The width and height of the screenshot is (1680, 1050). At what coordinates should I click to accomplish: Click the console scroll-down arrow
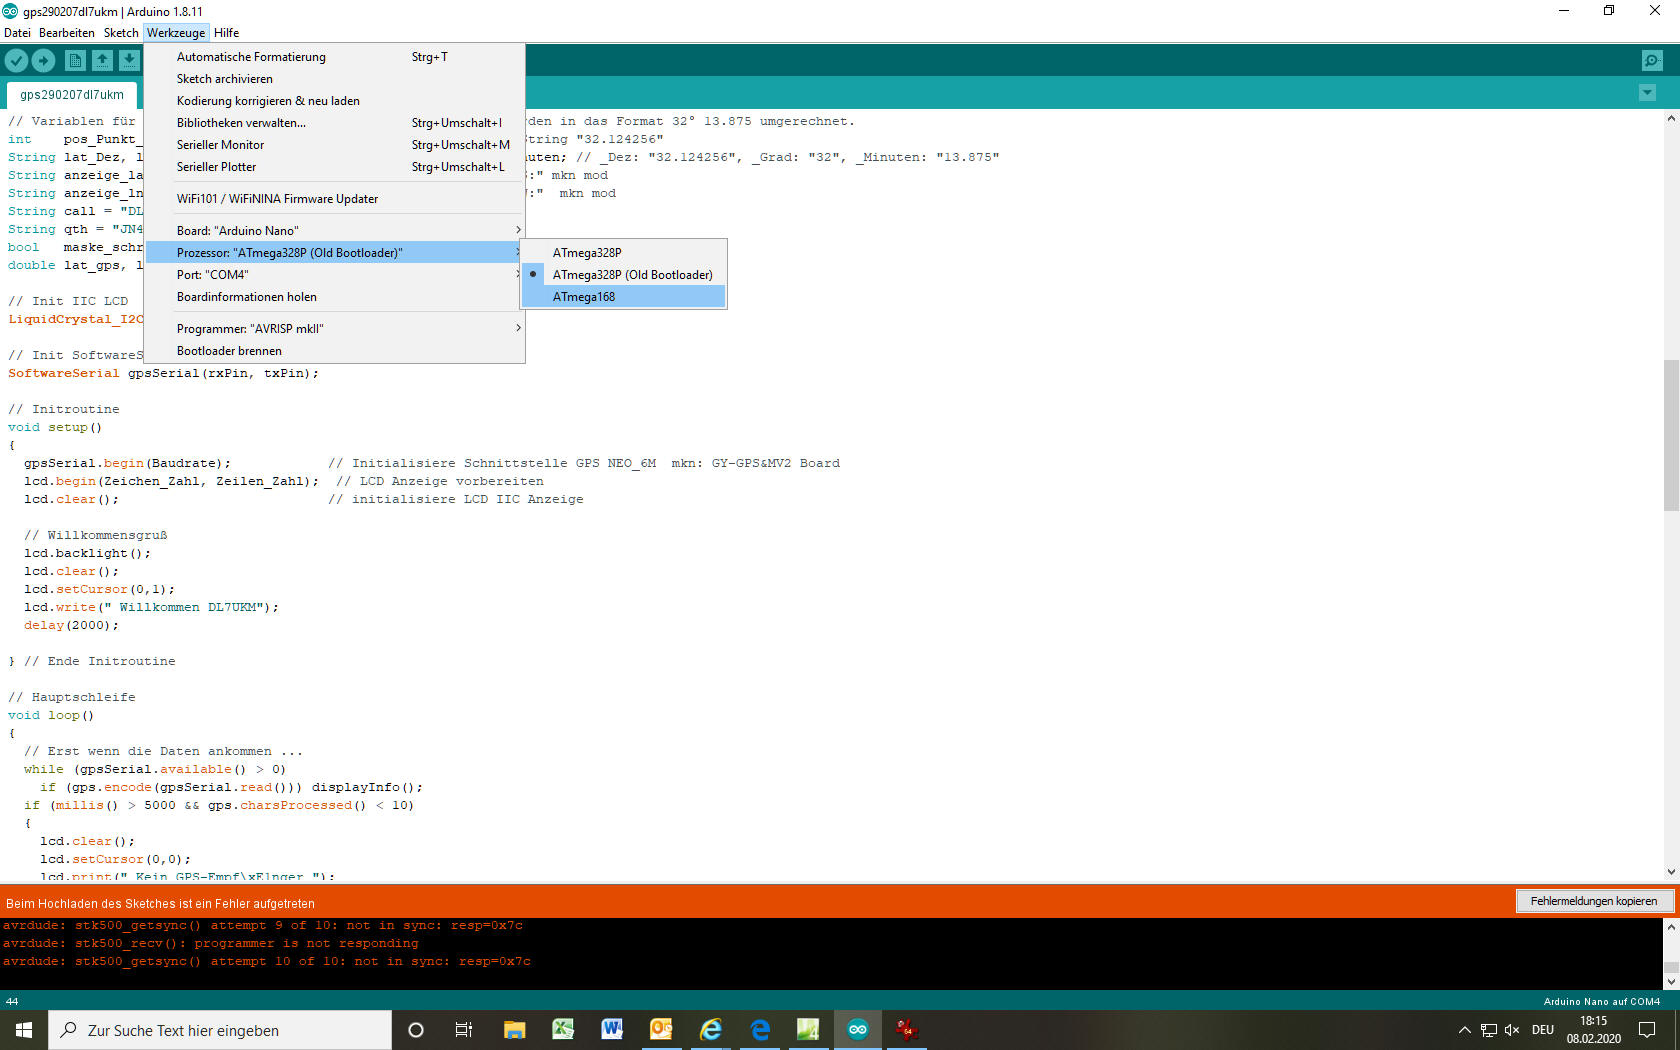1671,982
